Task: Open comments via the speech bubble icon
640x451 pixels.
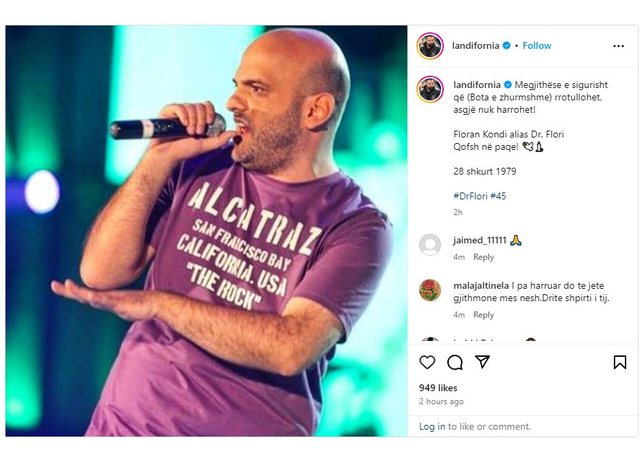Action: click(x=455, y=362)
